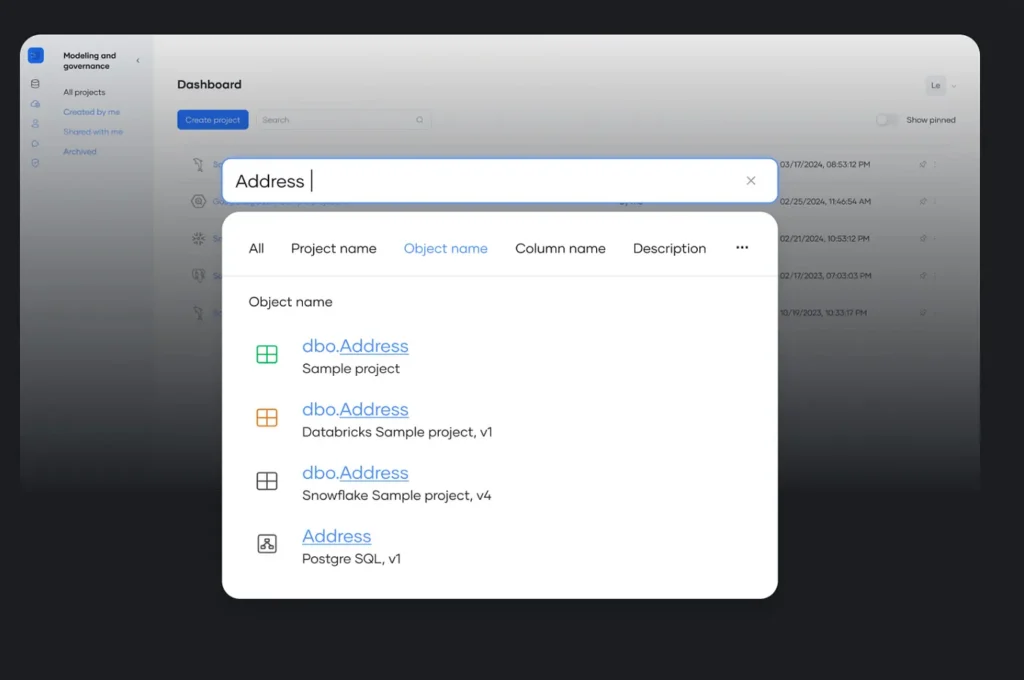1024x680 pixels.
Task: Click the diagram icon beside Postgre SQL Address
Action: (x=267, y=544)
